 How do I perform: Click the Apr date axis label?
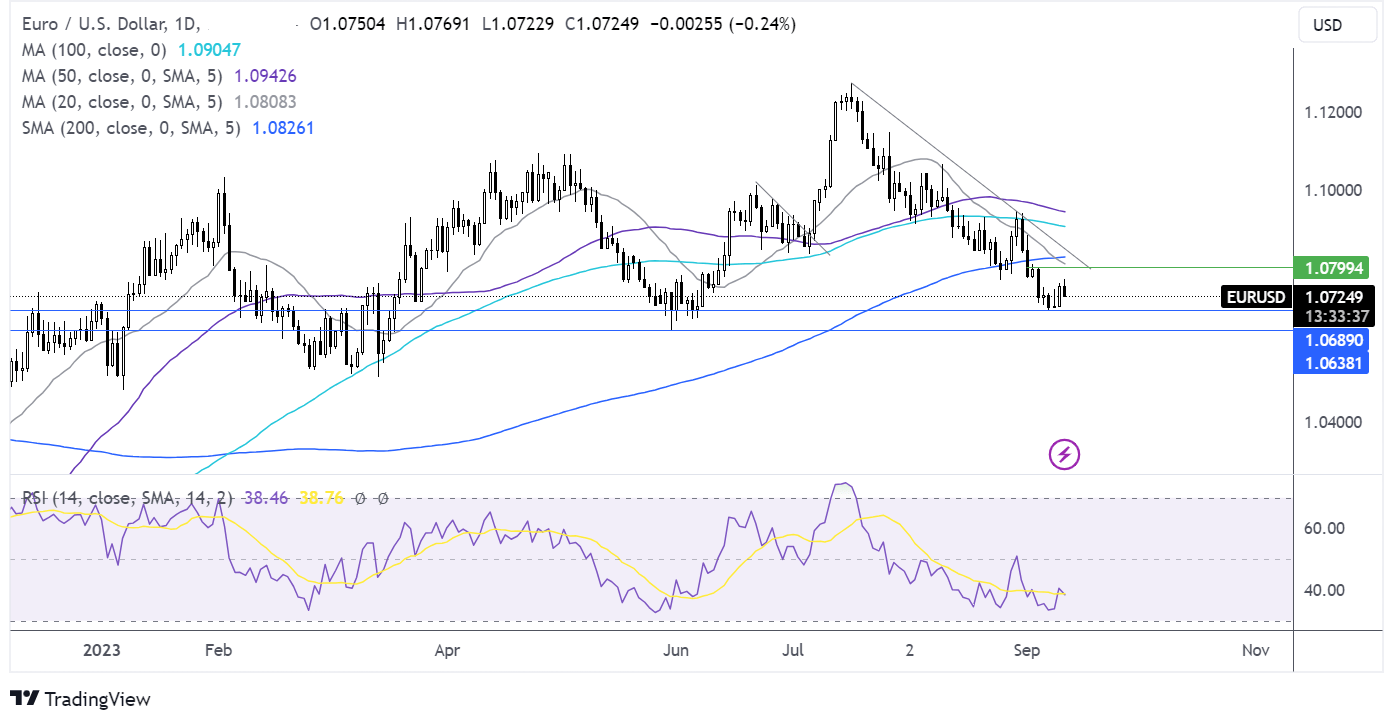pyautogui.click(x=447, y=650)
